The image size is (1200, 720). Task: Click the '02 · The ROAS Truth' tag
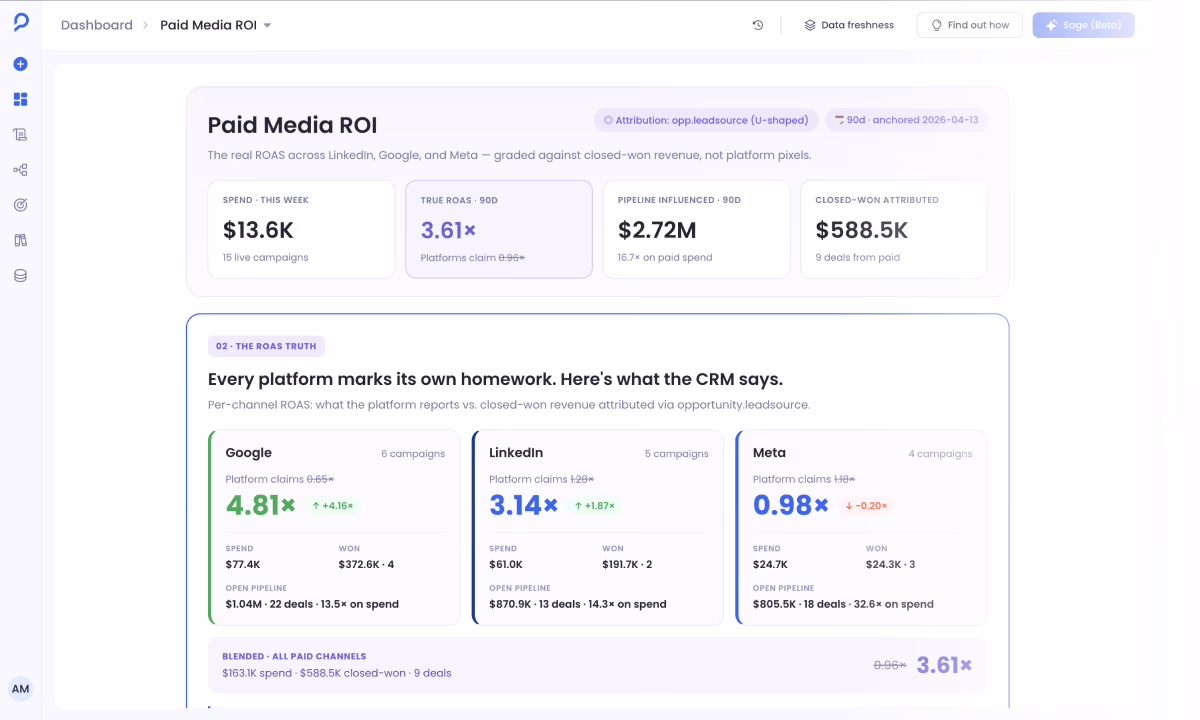point(266,346)
